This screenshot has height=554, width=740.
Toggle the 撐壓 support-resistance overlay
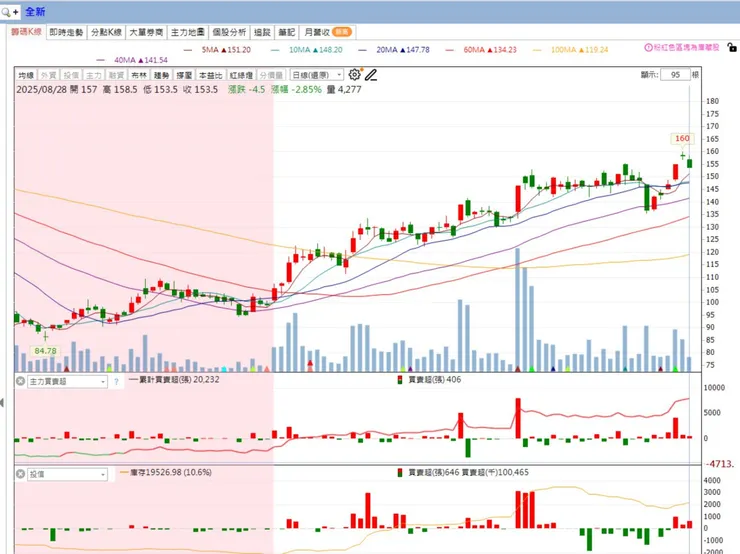184,75
